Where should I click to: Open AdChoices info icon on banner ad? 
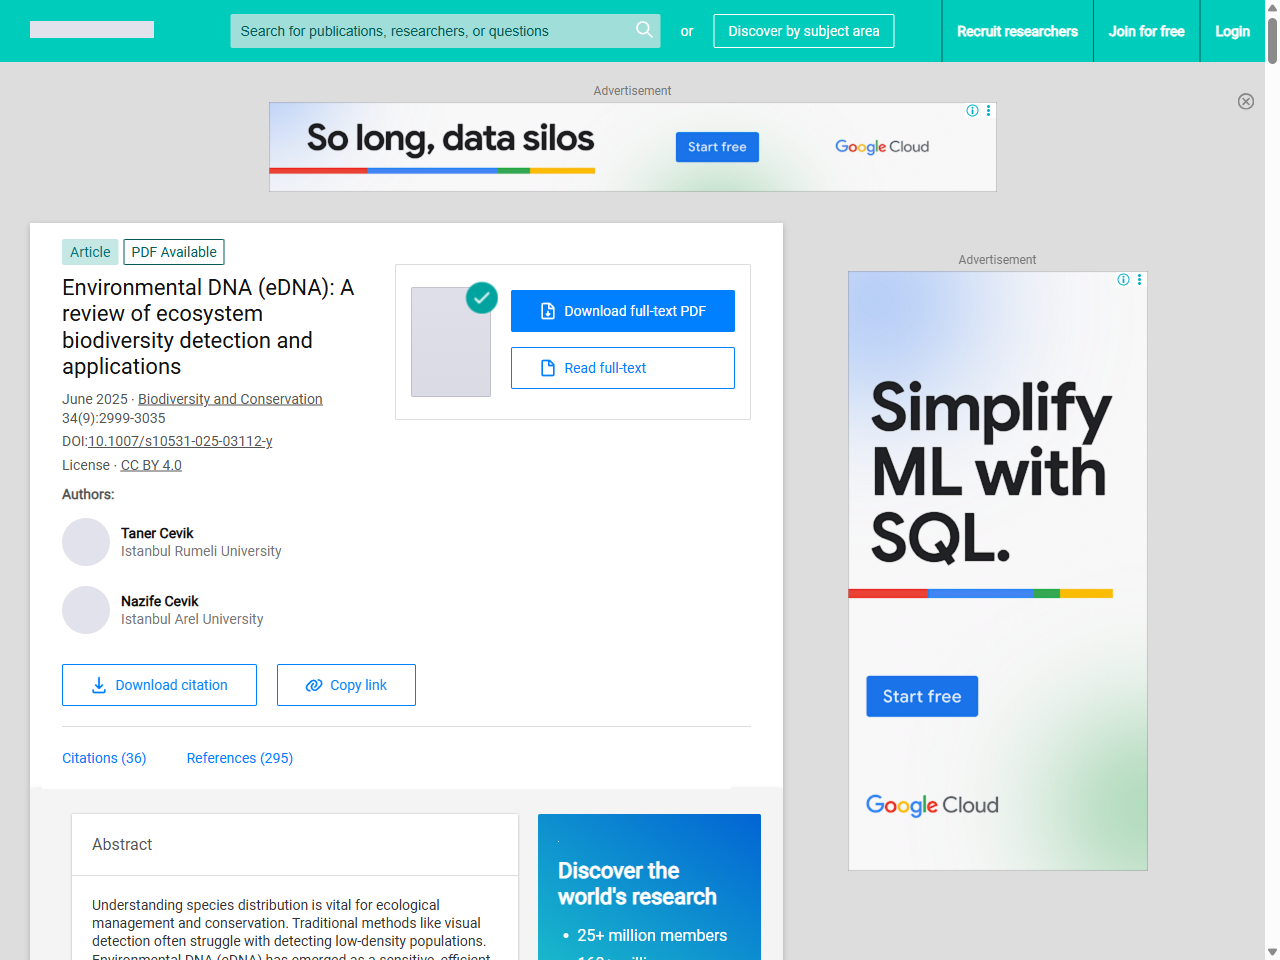[x=972, y=111]
